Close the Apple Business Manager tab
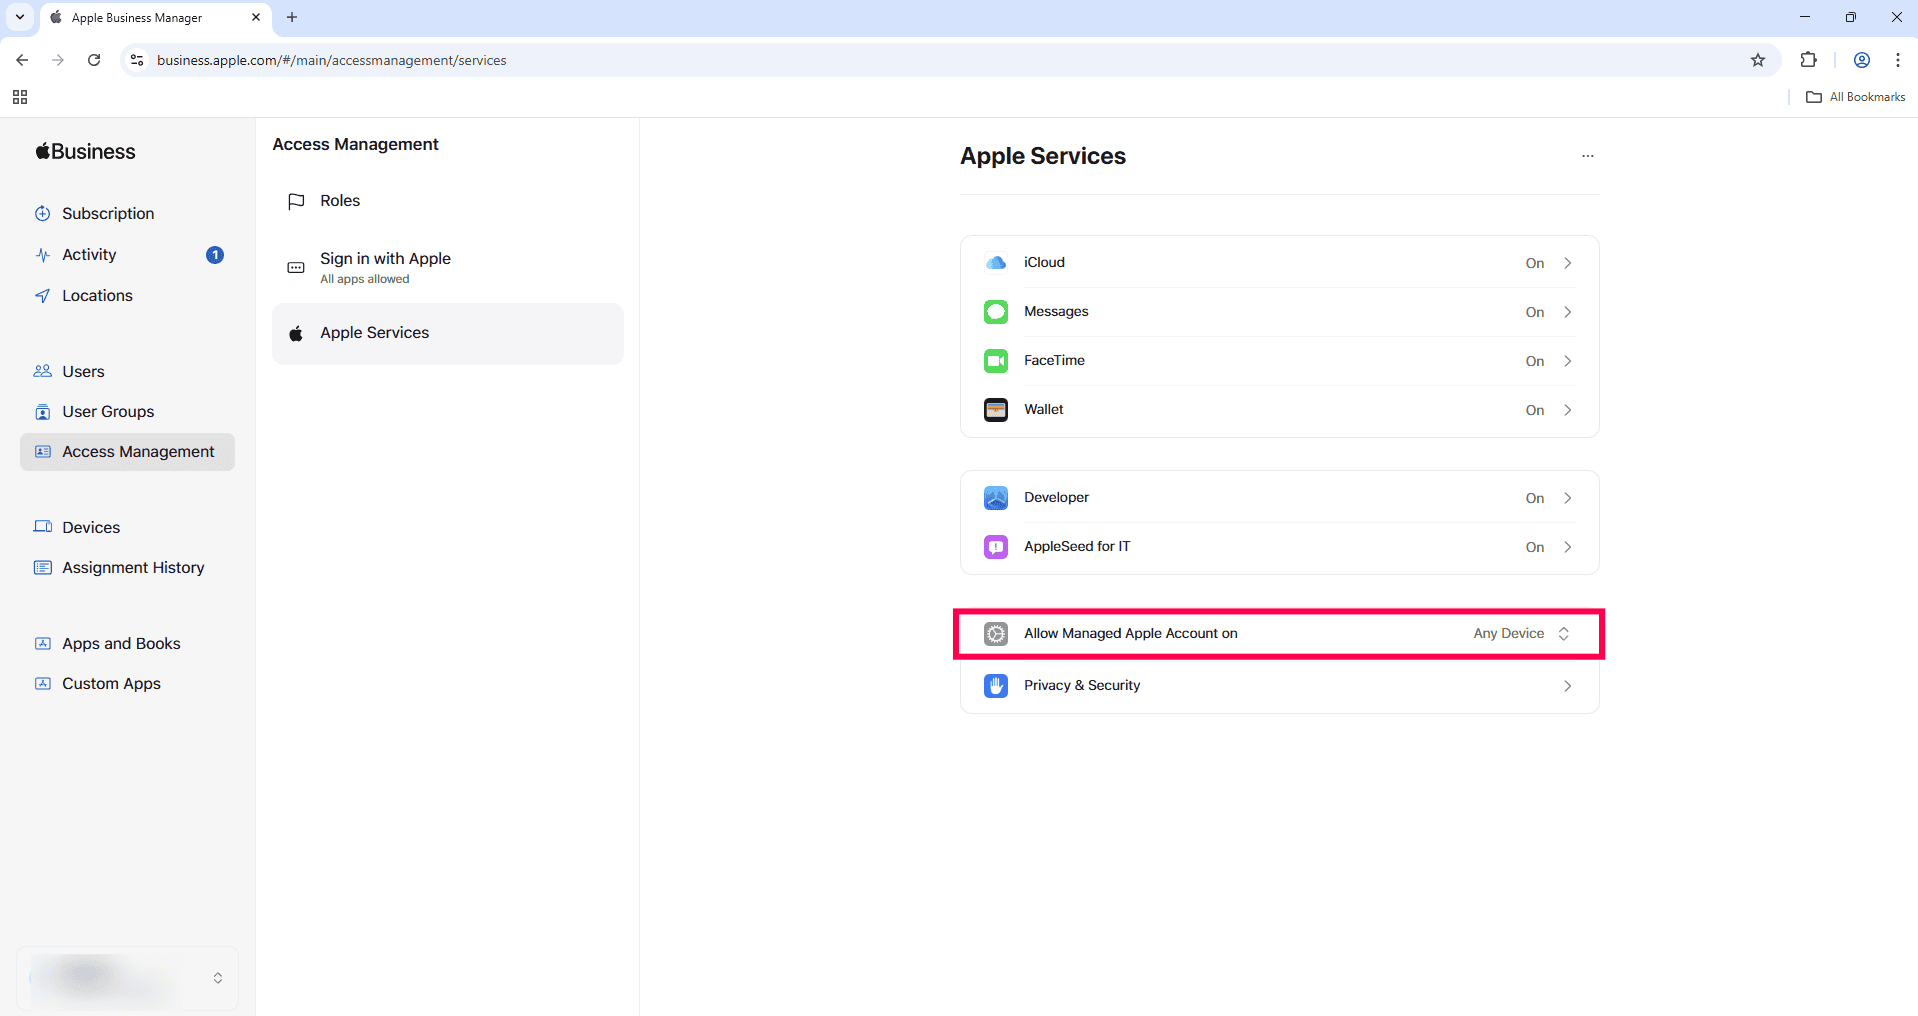Image resolution: width=1918 pixels, height=1016 pixels. 256,17
